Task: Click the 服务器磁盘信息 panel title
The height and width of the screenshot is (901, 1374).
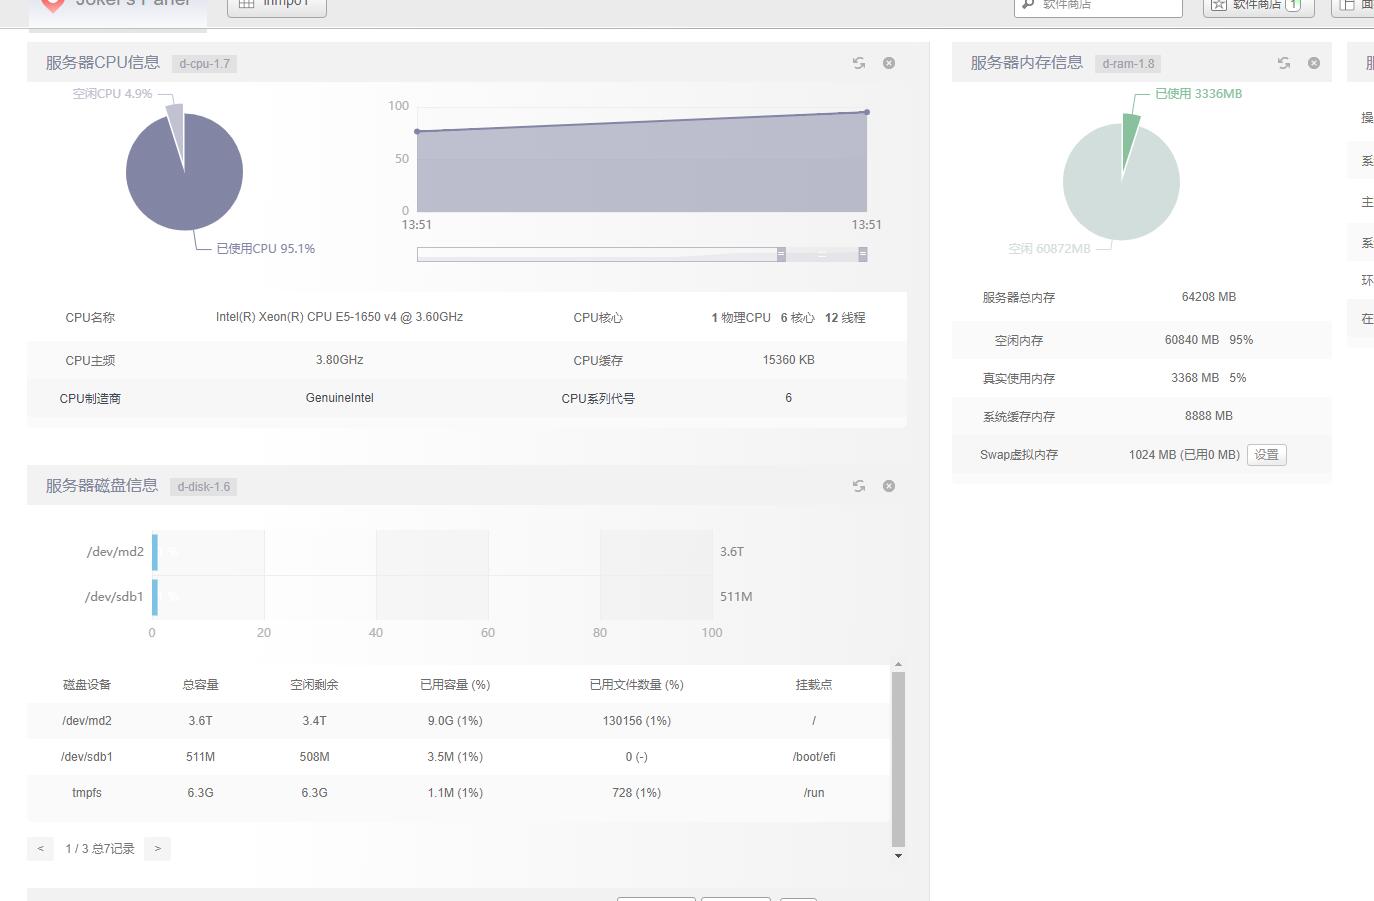Action: pyautogui.click(x=101, y=486)
